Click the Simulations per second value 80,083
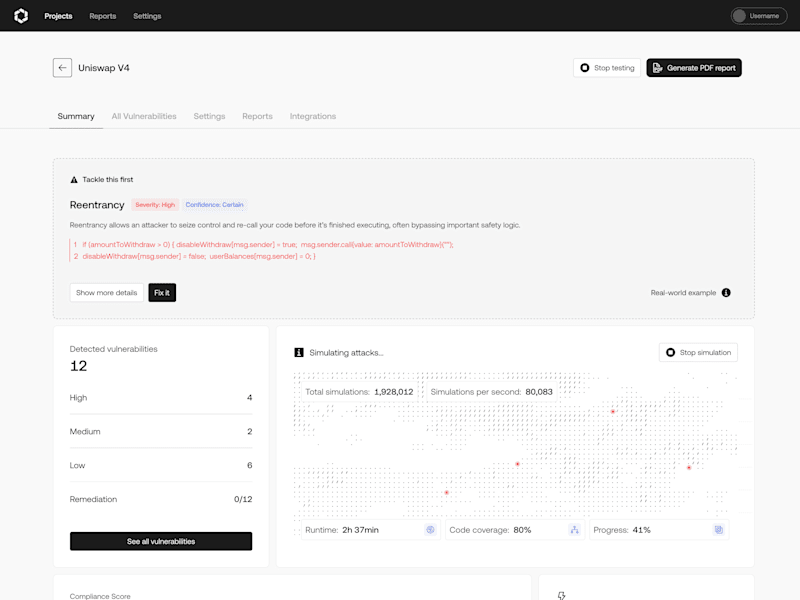800x600 pixels. (539, 392)
